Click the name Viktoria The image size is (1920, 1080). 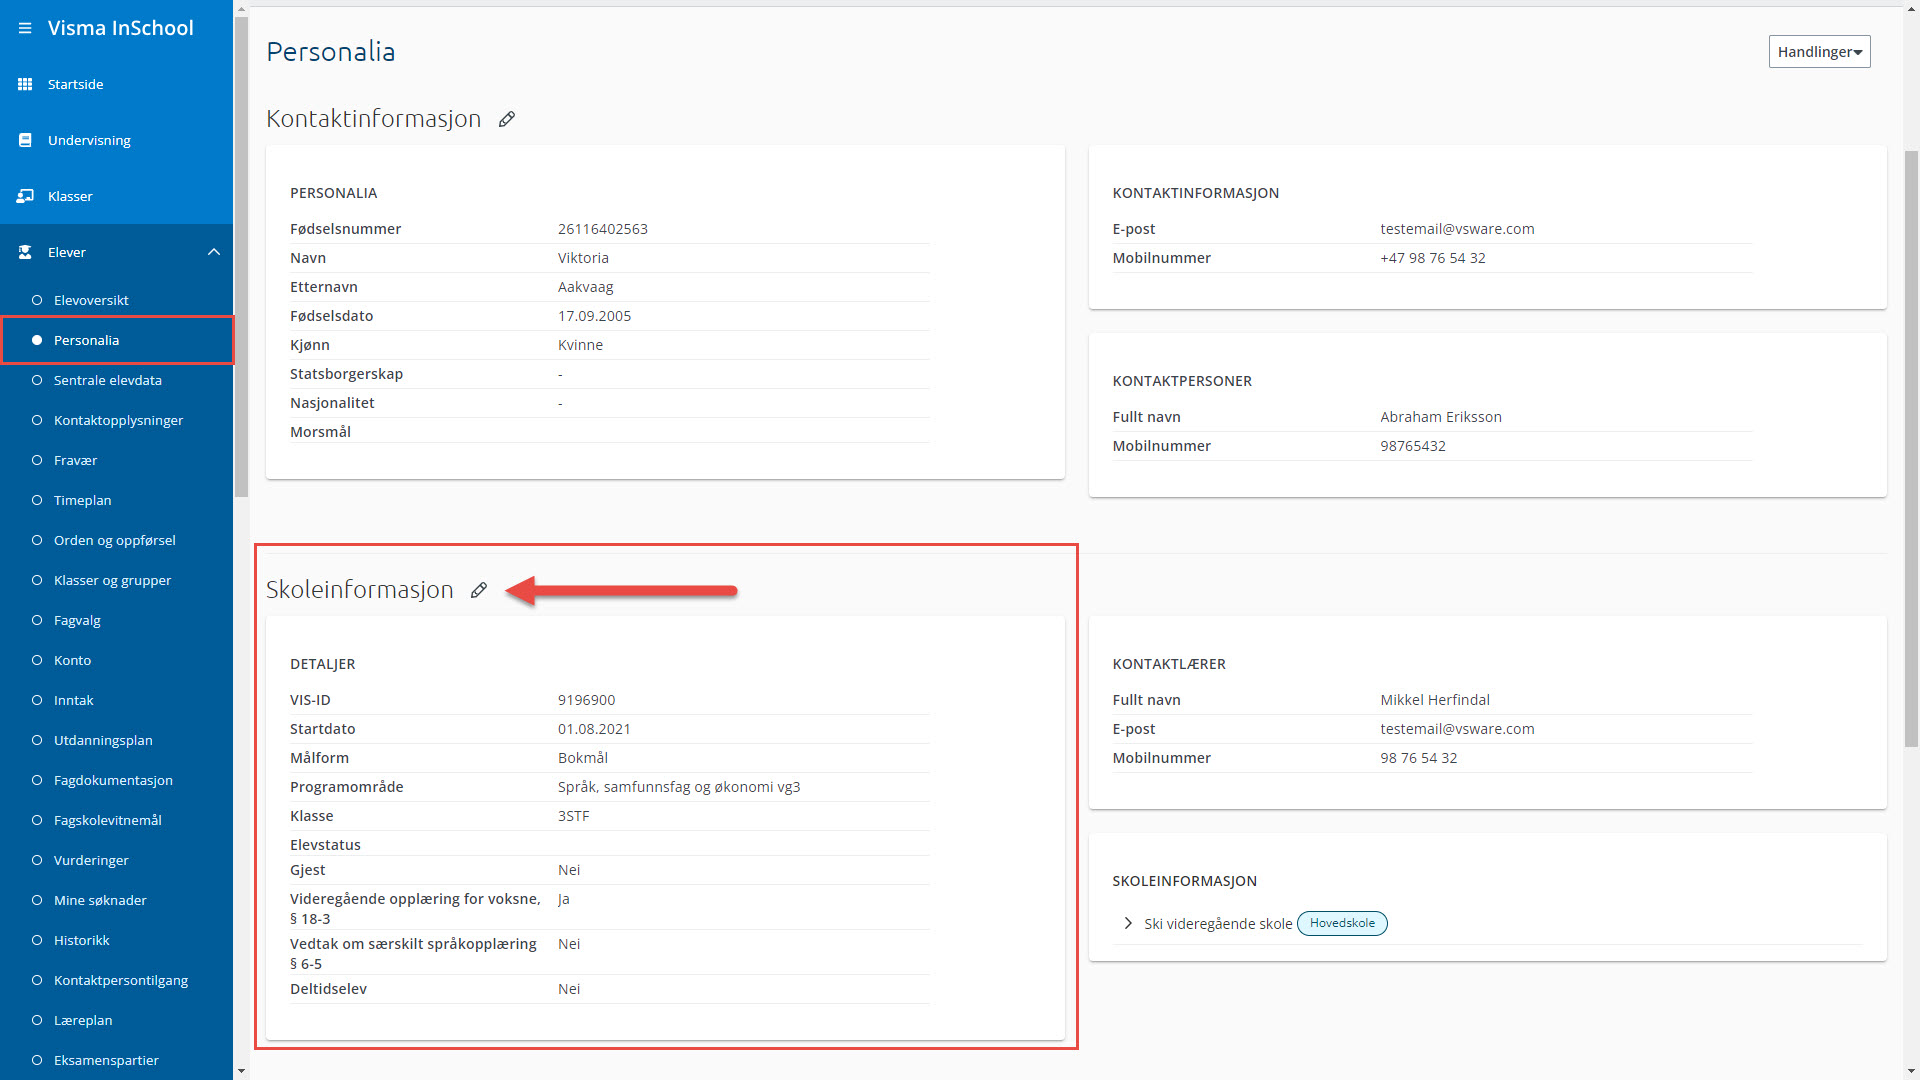tap(583, 258)
